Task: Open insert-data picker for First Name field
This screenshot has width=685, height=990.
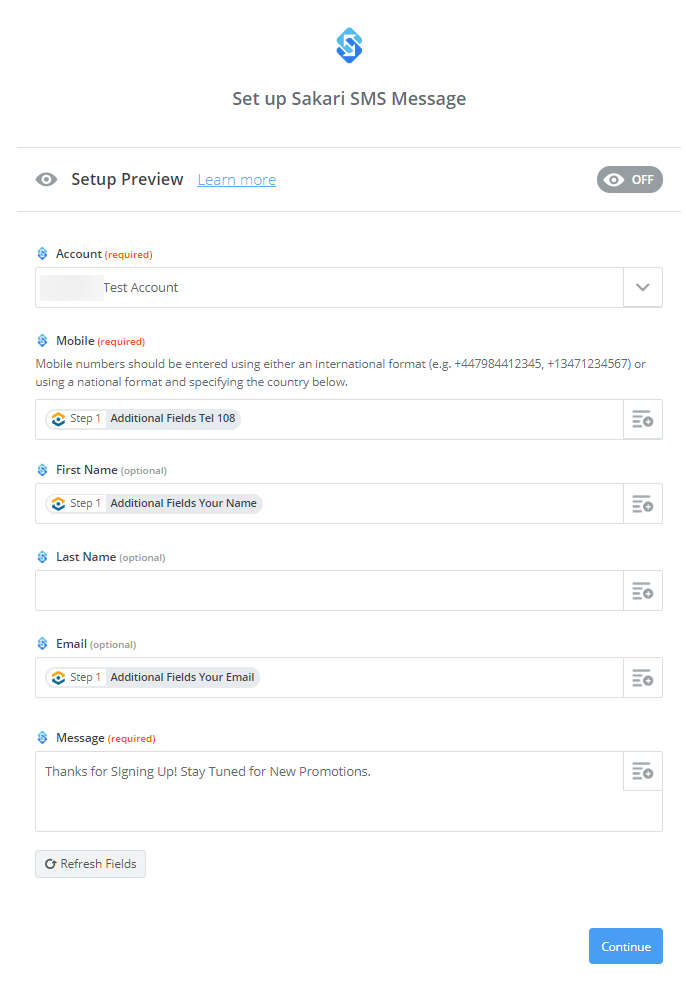Action: (x=643, y=504)
